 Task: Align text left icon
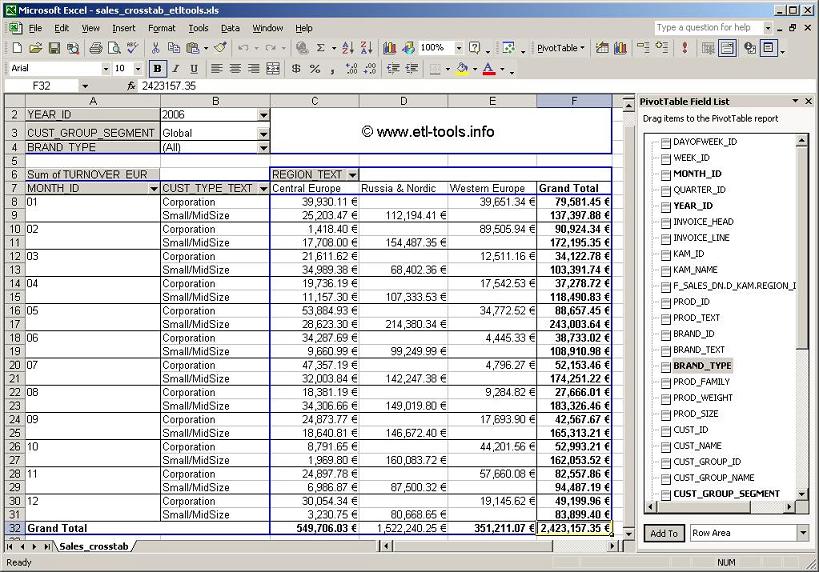[216, 68]
